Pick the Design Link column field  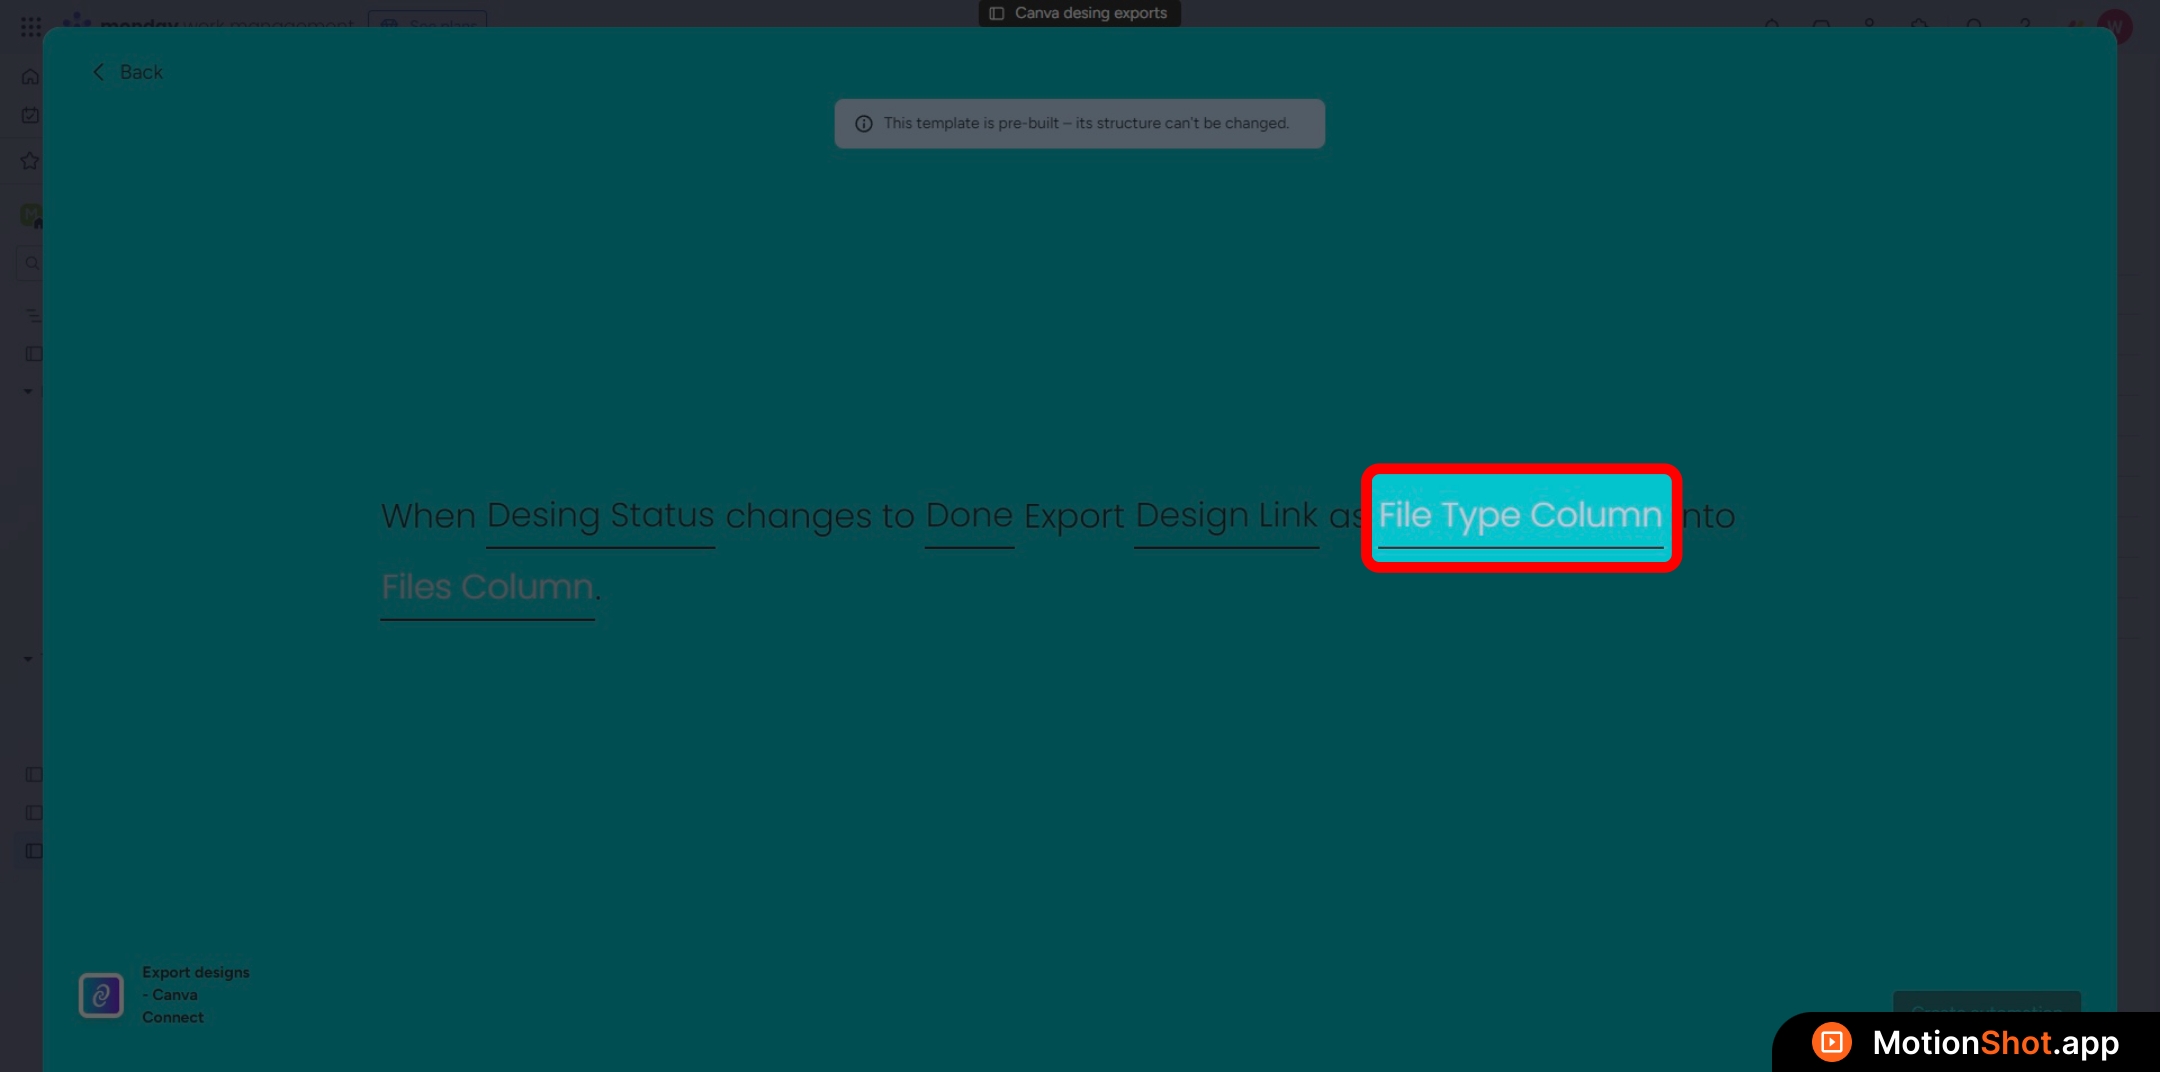(1226, 516)
